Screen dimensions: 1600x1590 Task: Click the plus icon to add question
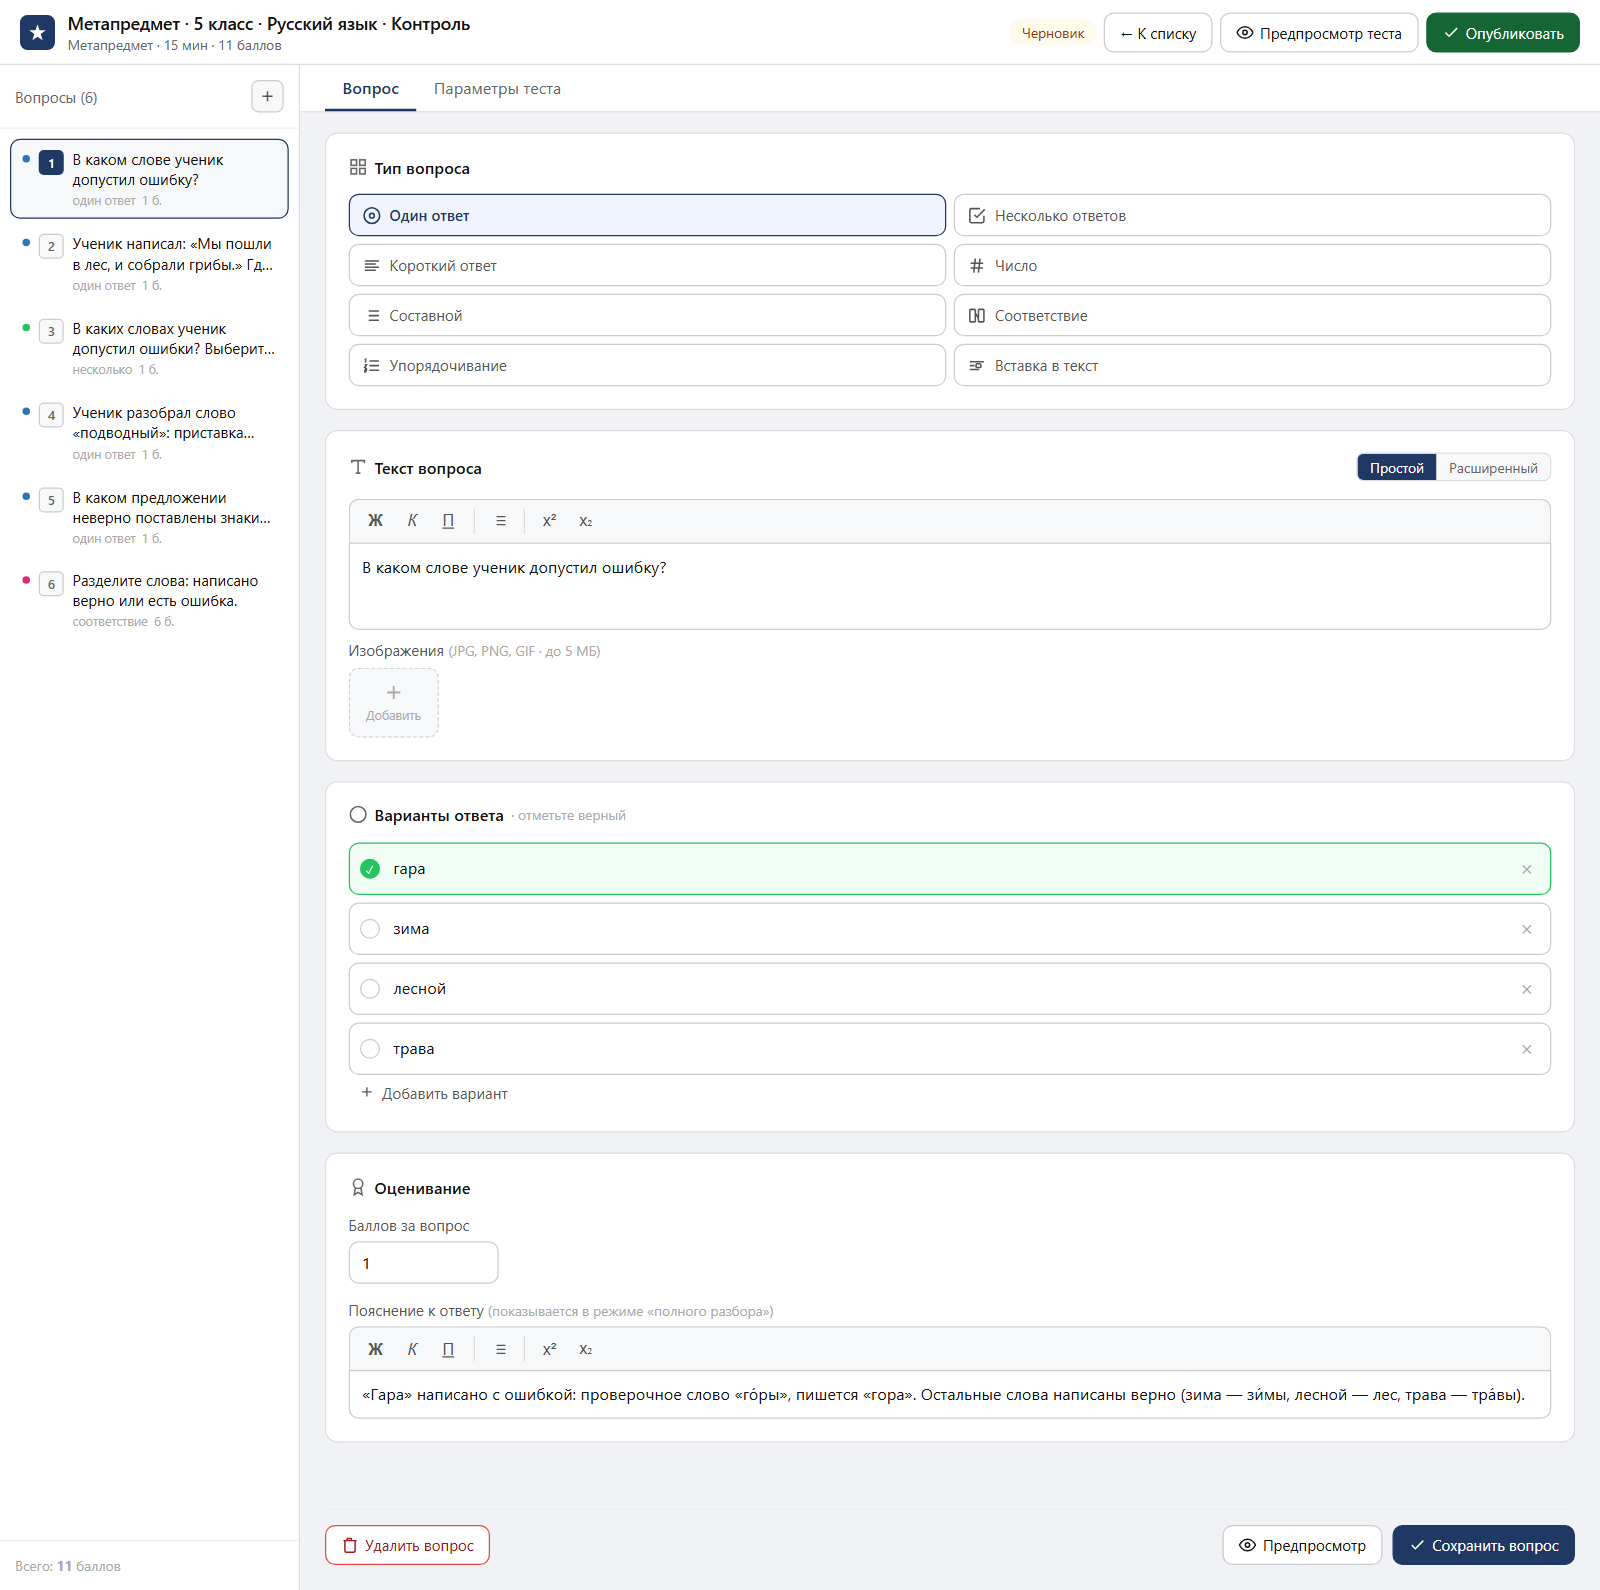(x=267, y=97)
